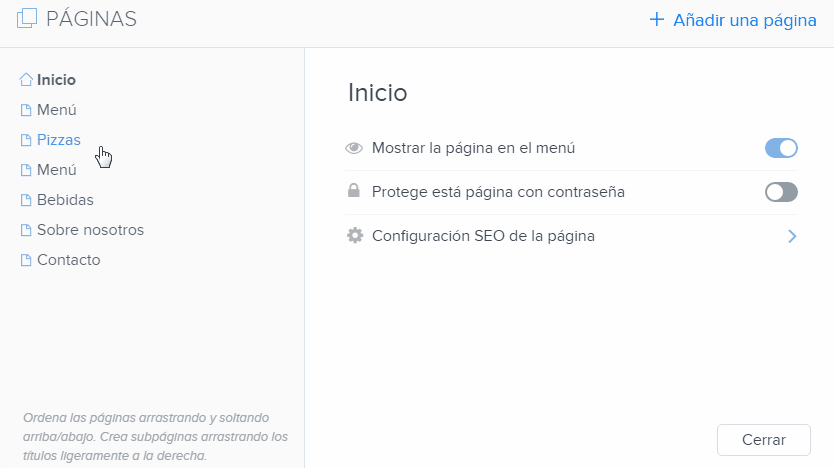Click the page icon next to Pizzas
Image resolution: width=834 pixels, height=468 pixels.
click(x=27, y=140)
